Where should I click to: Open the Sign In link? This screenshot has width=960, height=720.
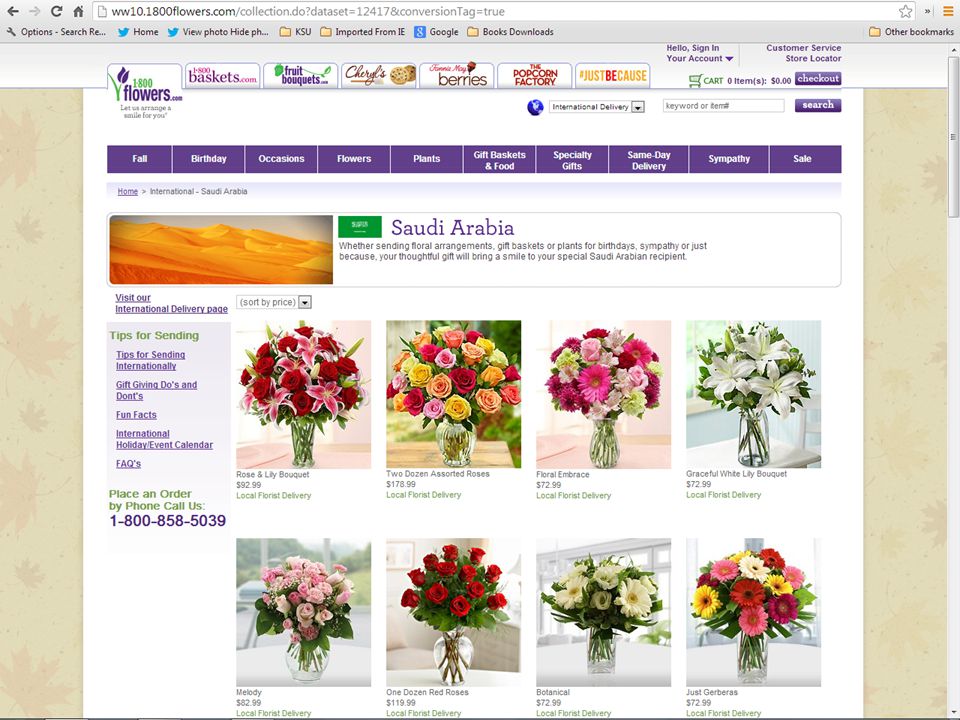tap(705, 48)
